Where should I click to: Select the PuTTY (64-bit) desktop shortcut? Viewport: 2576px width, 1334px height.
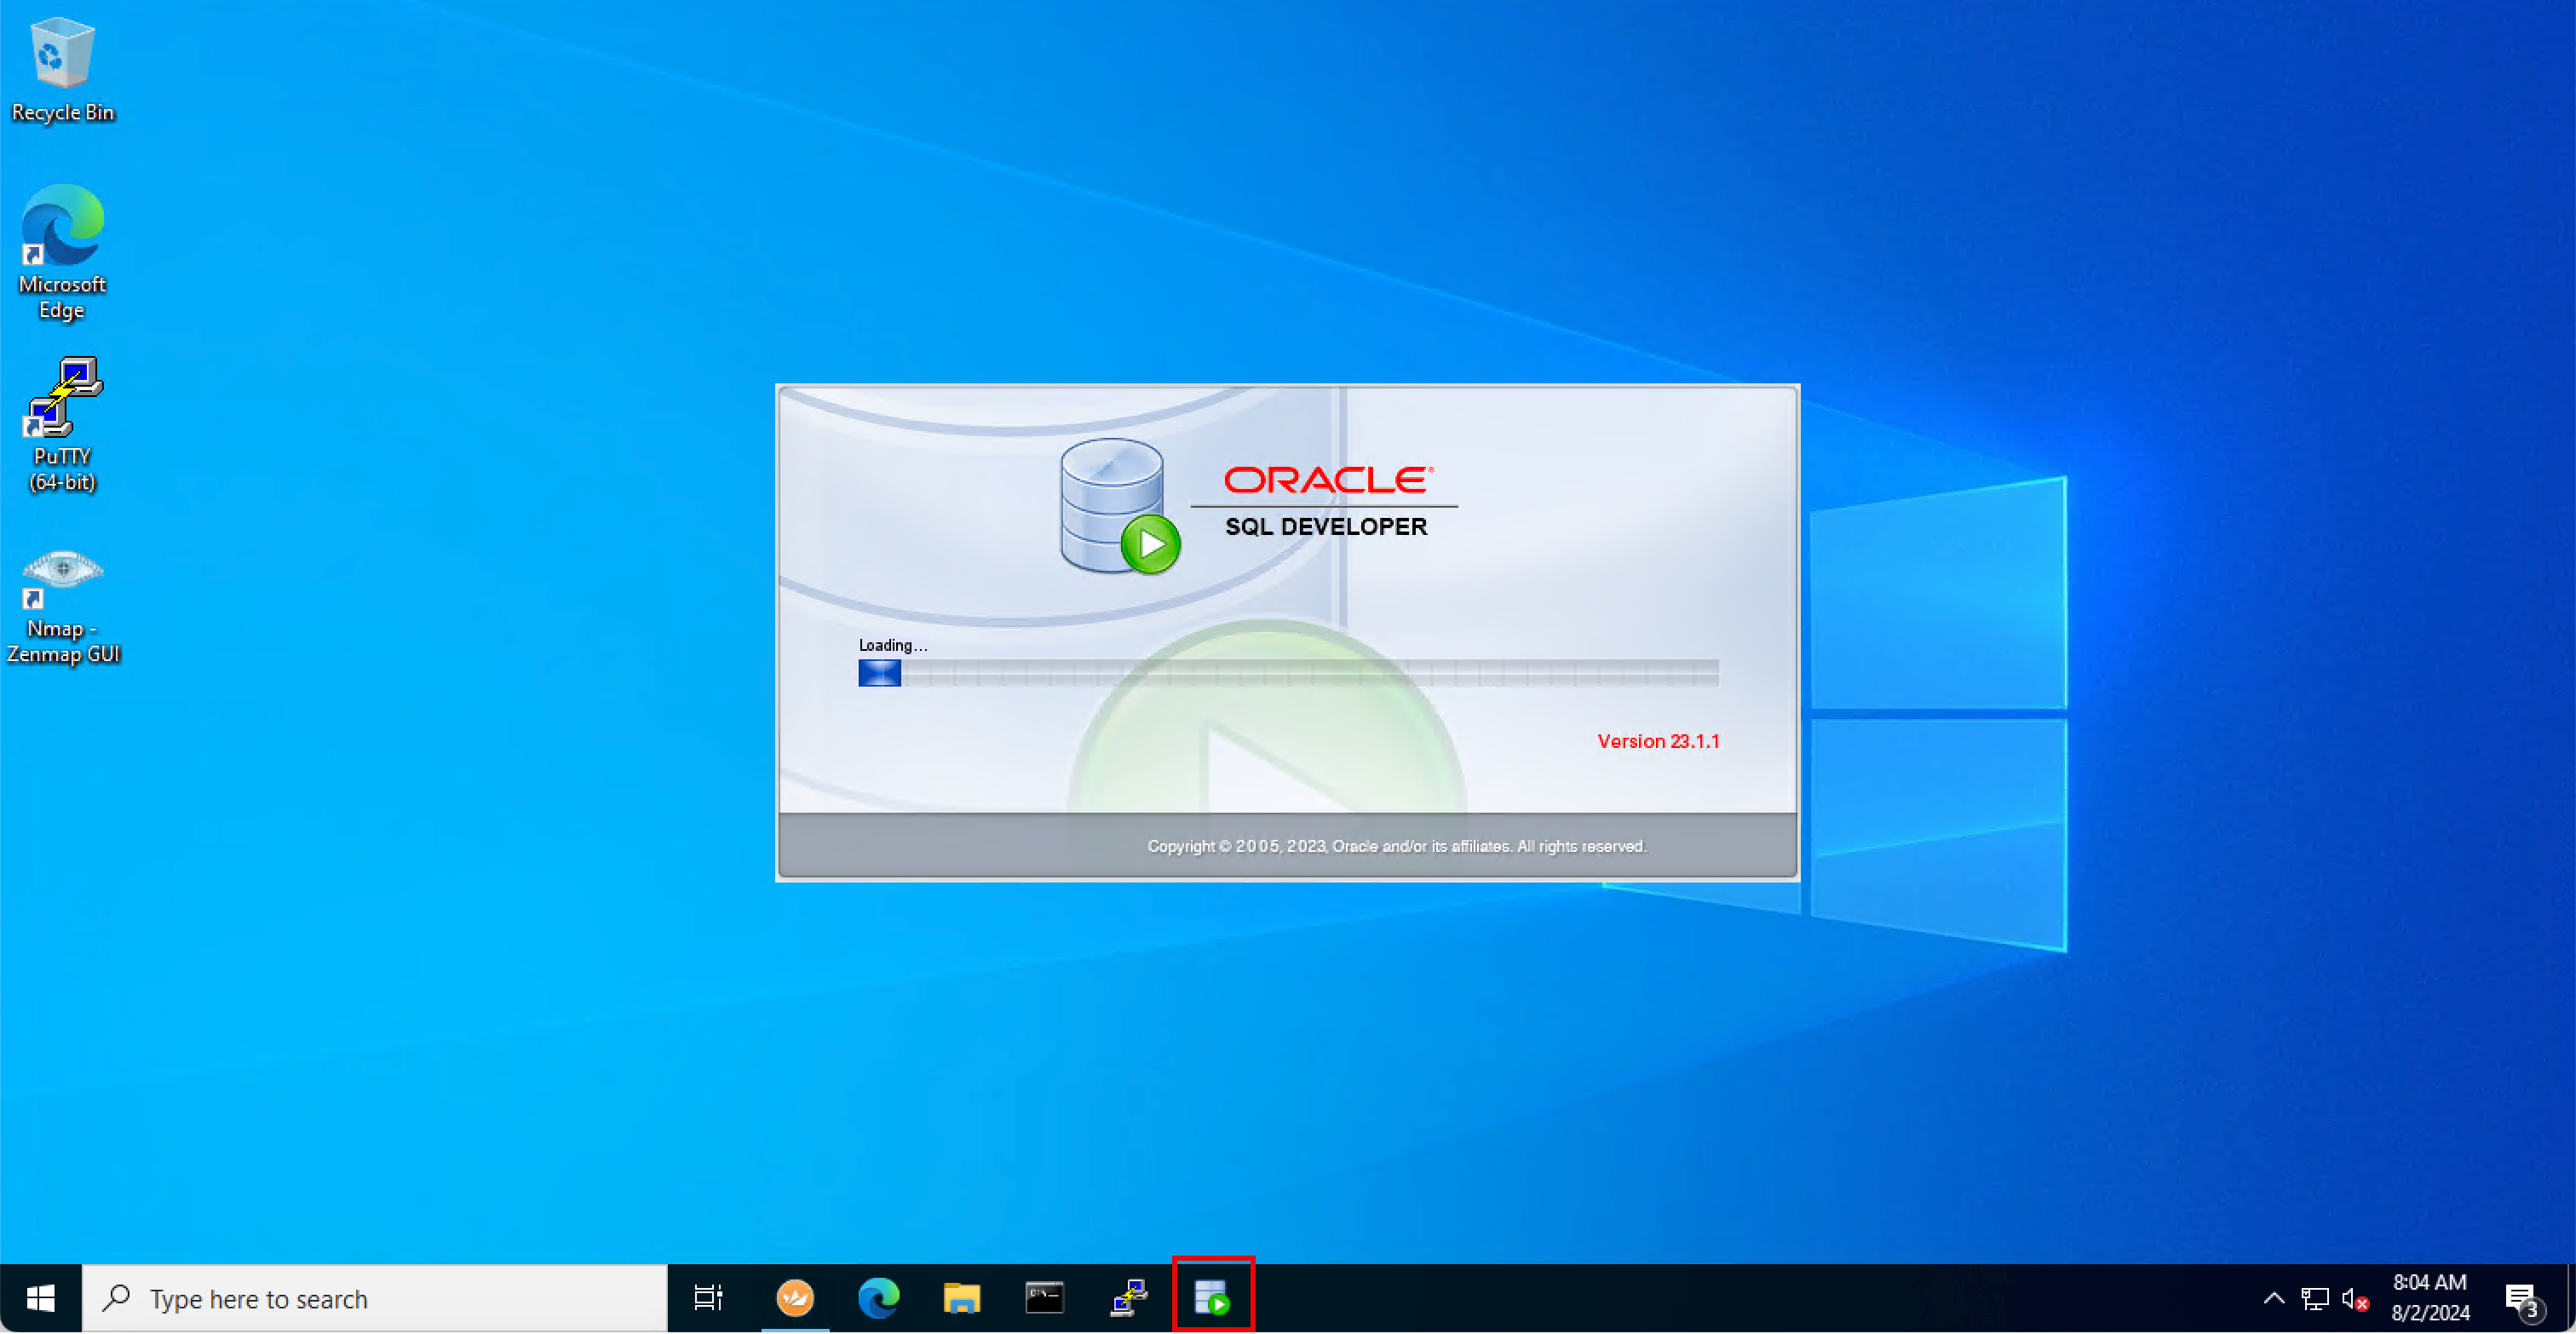pyautogui.click(x=62, y=422)
